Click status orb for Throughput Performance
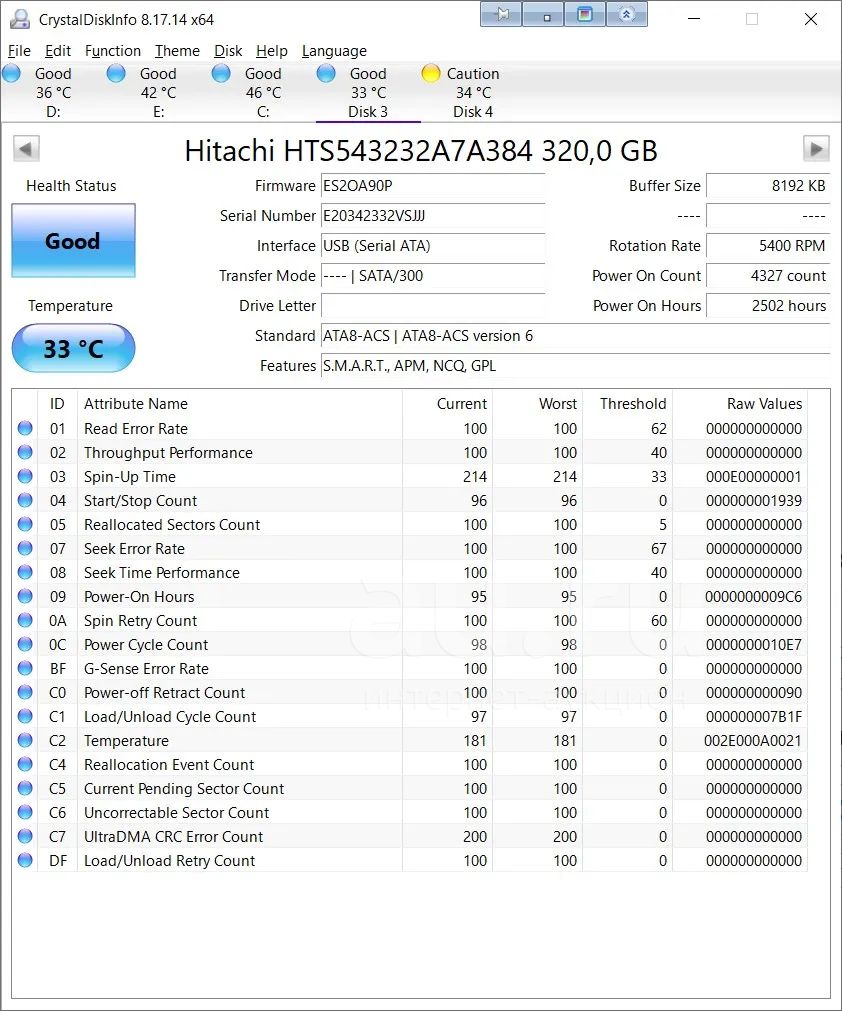Image resolution: width=842 pixels, height=1011 pixels. tap(25, 452)
